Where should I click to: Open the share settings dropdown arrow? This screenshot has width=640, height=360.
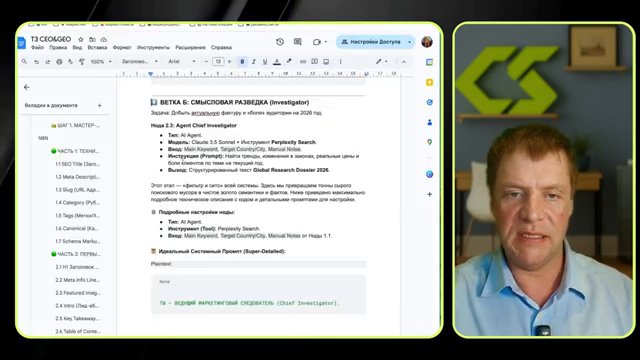pyautogui.click(x=409, y=42)
